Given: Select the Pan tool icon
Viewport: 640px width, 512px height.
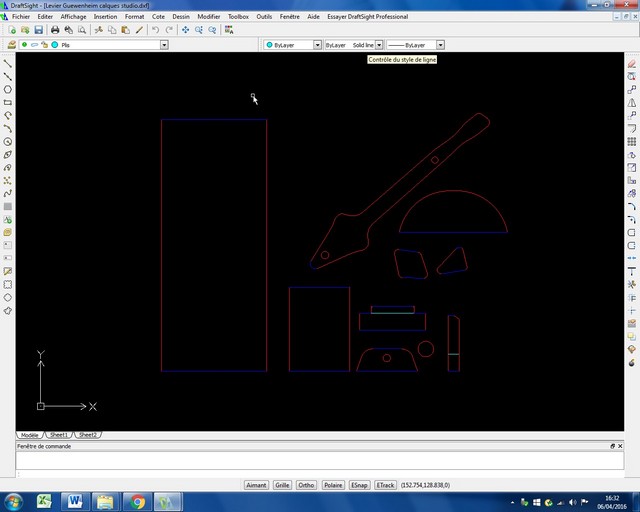Looking at the screenshot, I should [185, 30].
